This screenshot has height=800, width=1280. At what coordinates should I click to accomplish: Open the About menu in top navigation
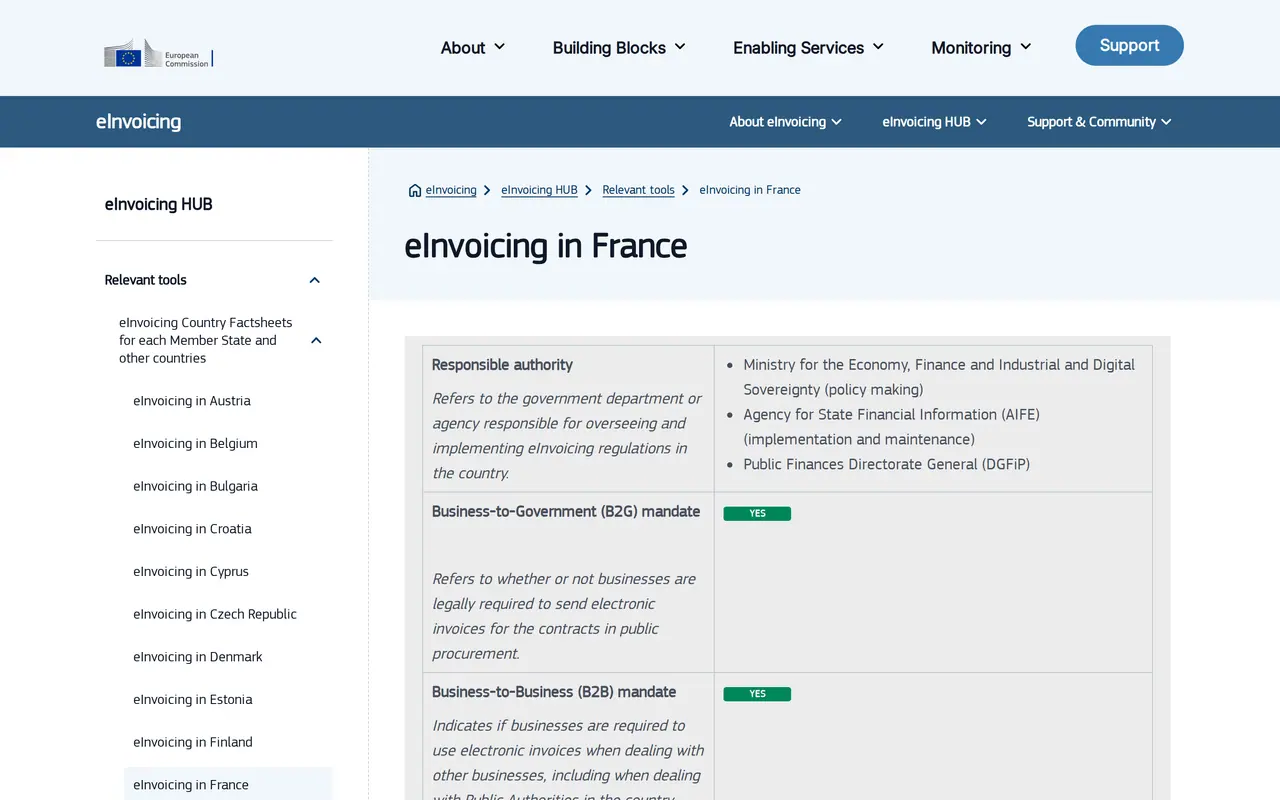[x=473, y=47]
